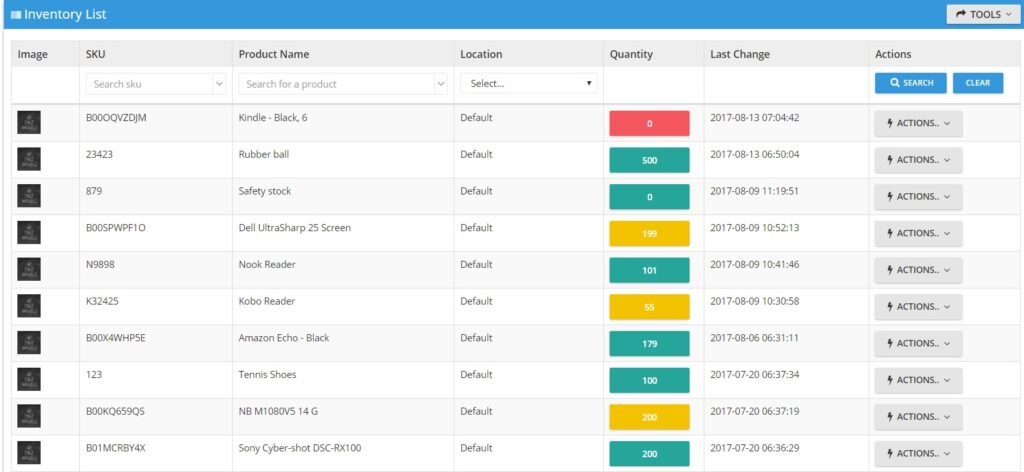This screenshot has width=1024, height=472.
Task: Click product thumbnail for Dell UltraSharp row
Action: pyautogui.click(x=29, y=232)
